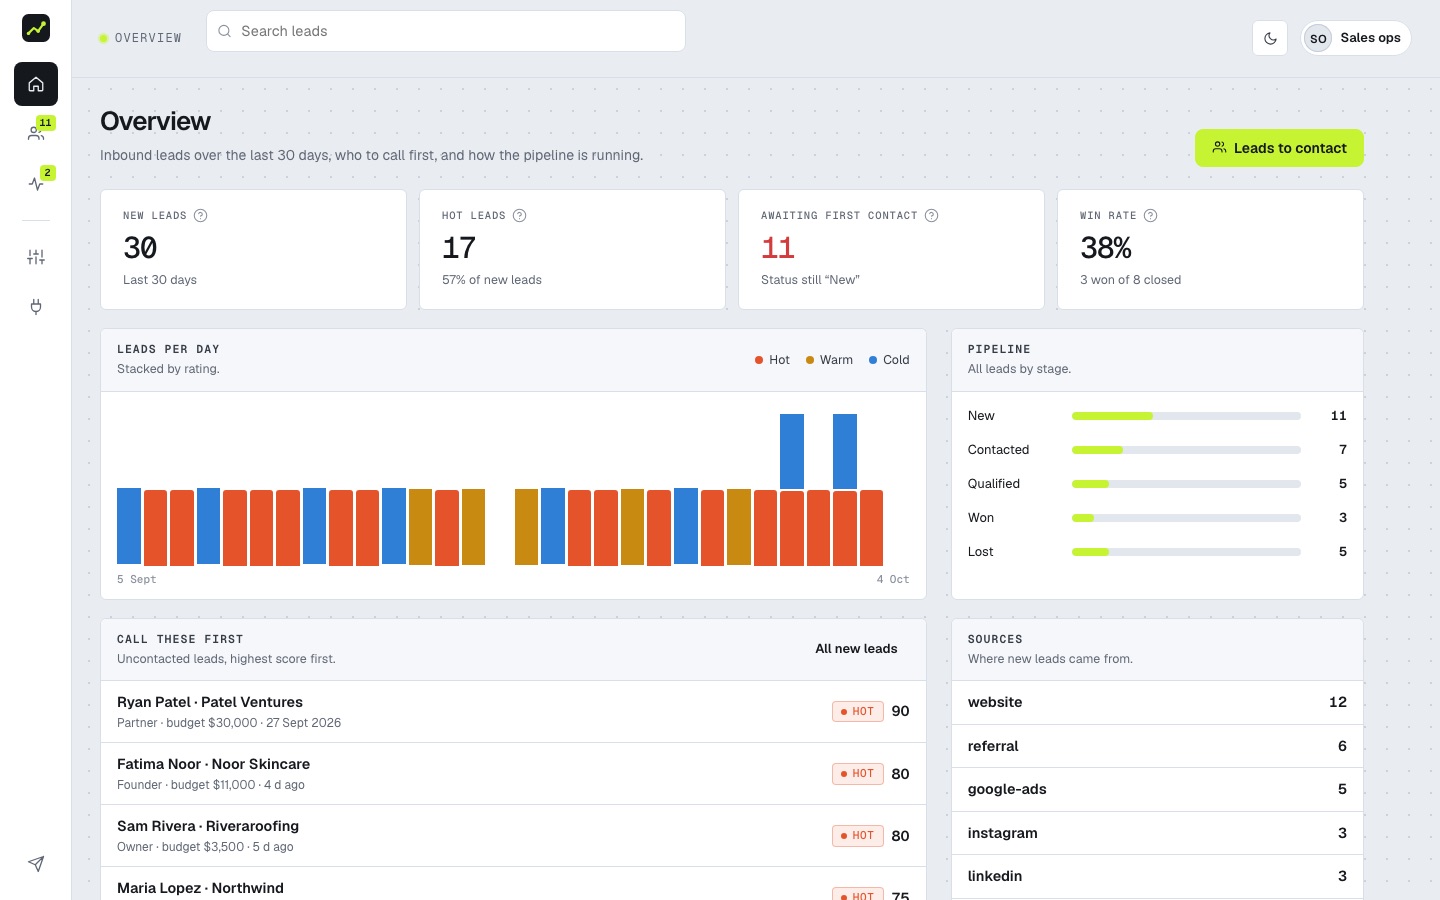The width and height of the screenshot is (1440, 900).
Task: Click the Won pipeline stage row
Action: point(1157,518)
